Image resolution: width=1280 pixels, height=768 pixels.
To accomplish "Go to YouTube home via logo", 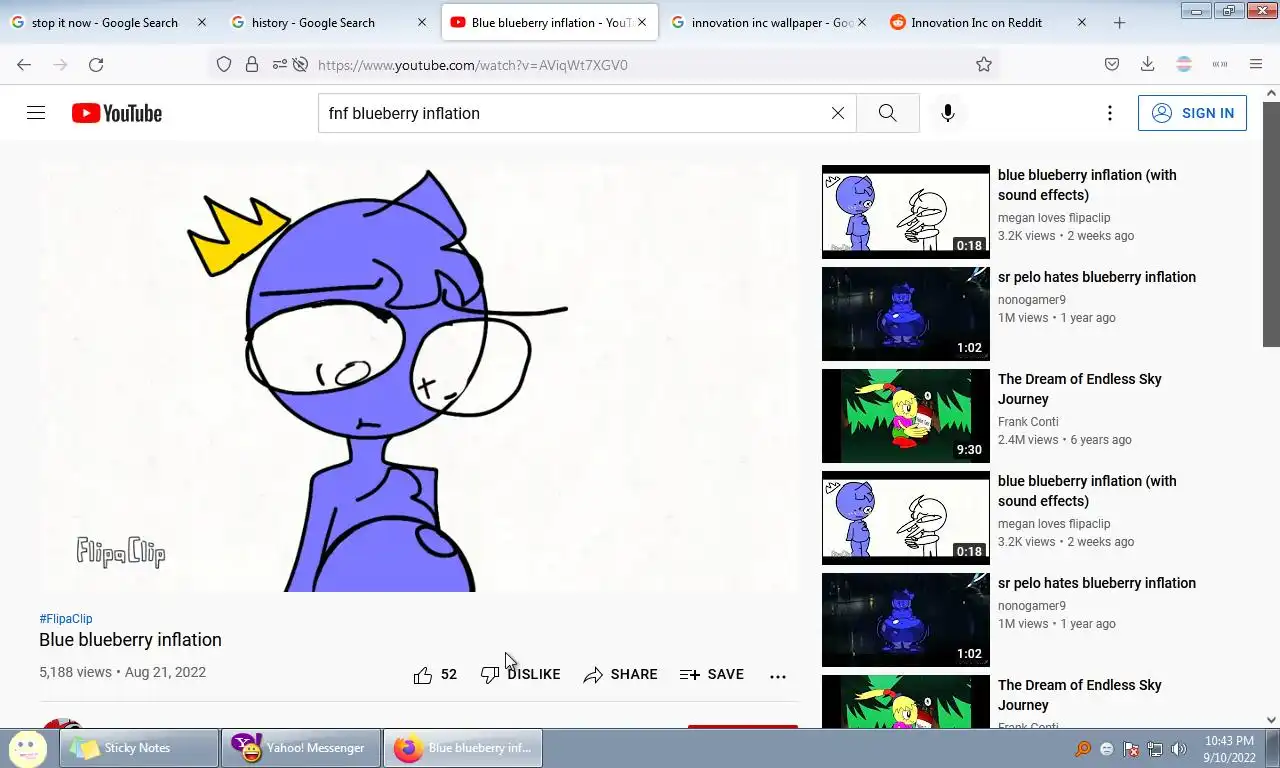I will click(117, 113).
